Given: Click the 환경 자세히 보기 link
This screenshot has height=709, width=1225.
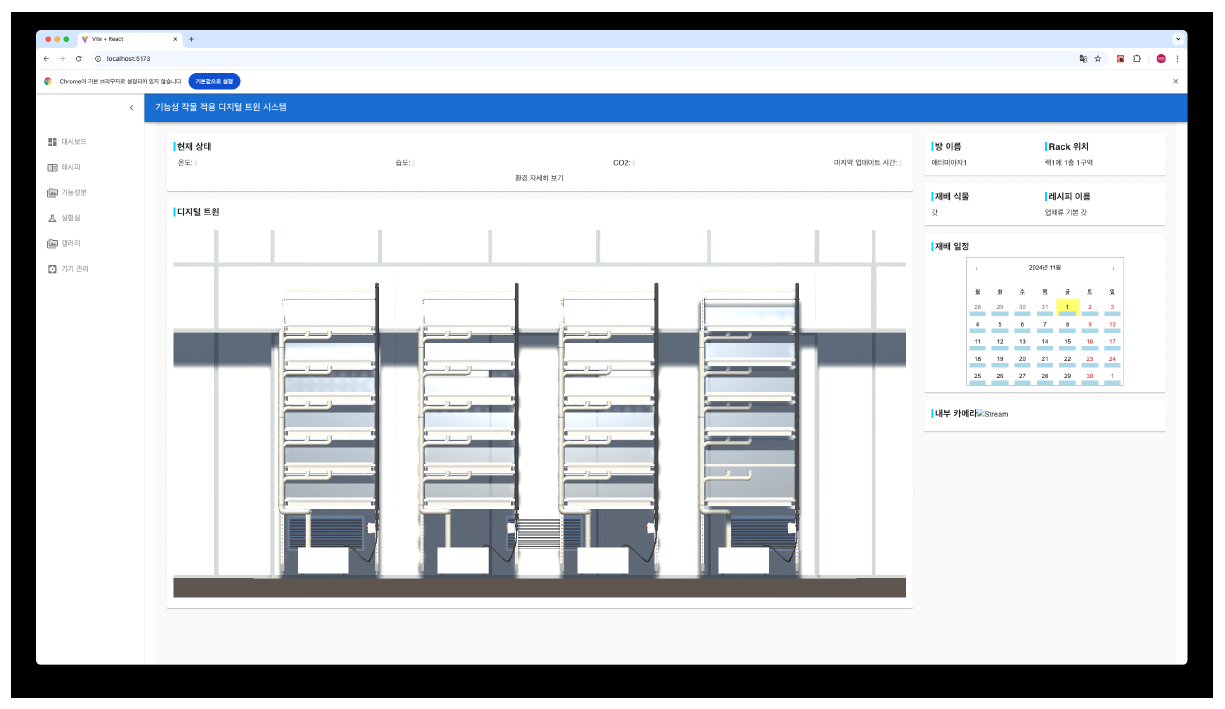Looking at the screenshot, I should pos(539,178).
